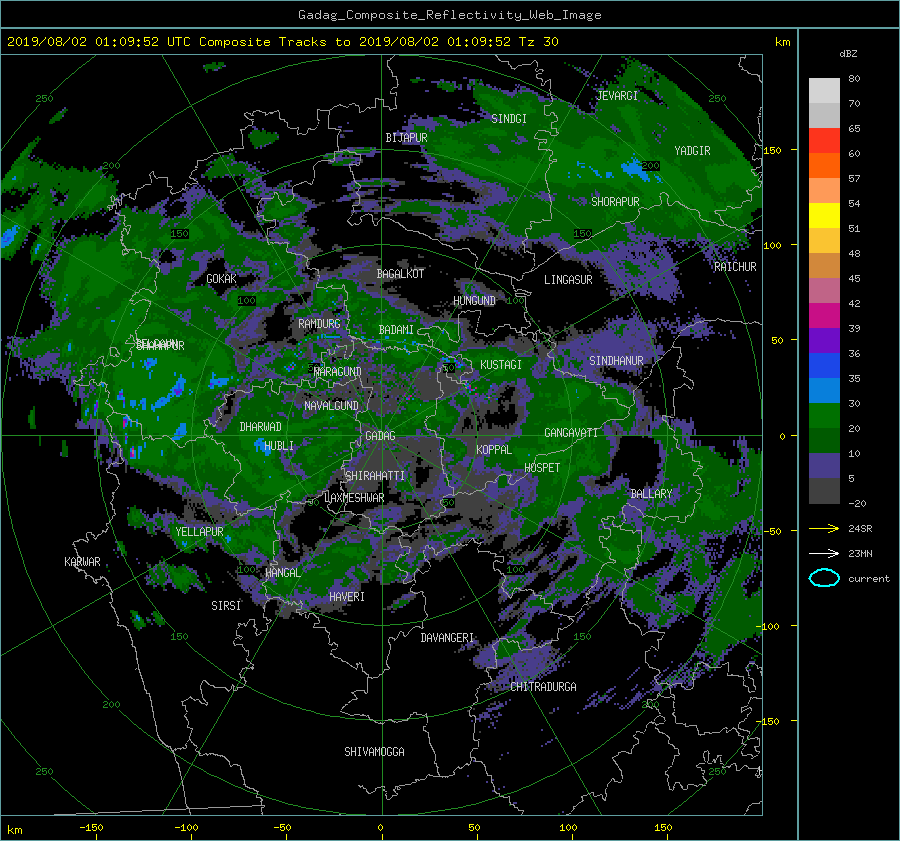Choose the dark gray bottom legend swatch
The image size is (900, 841).
pos(824,490)
